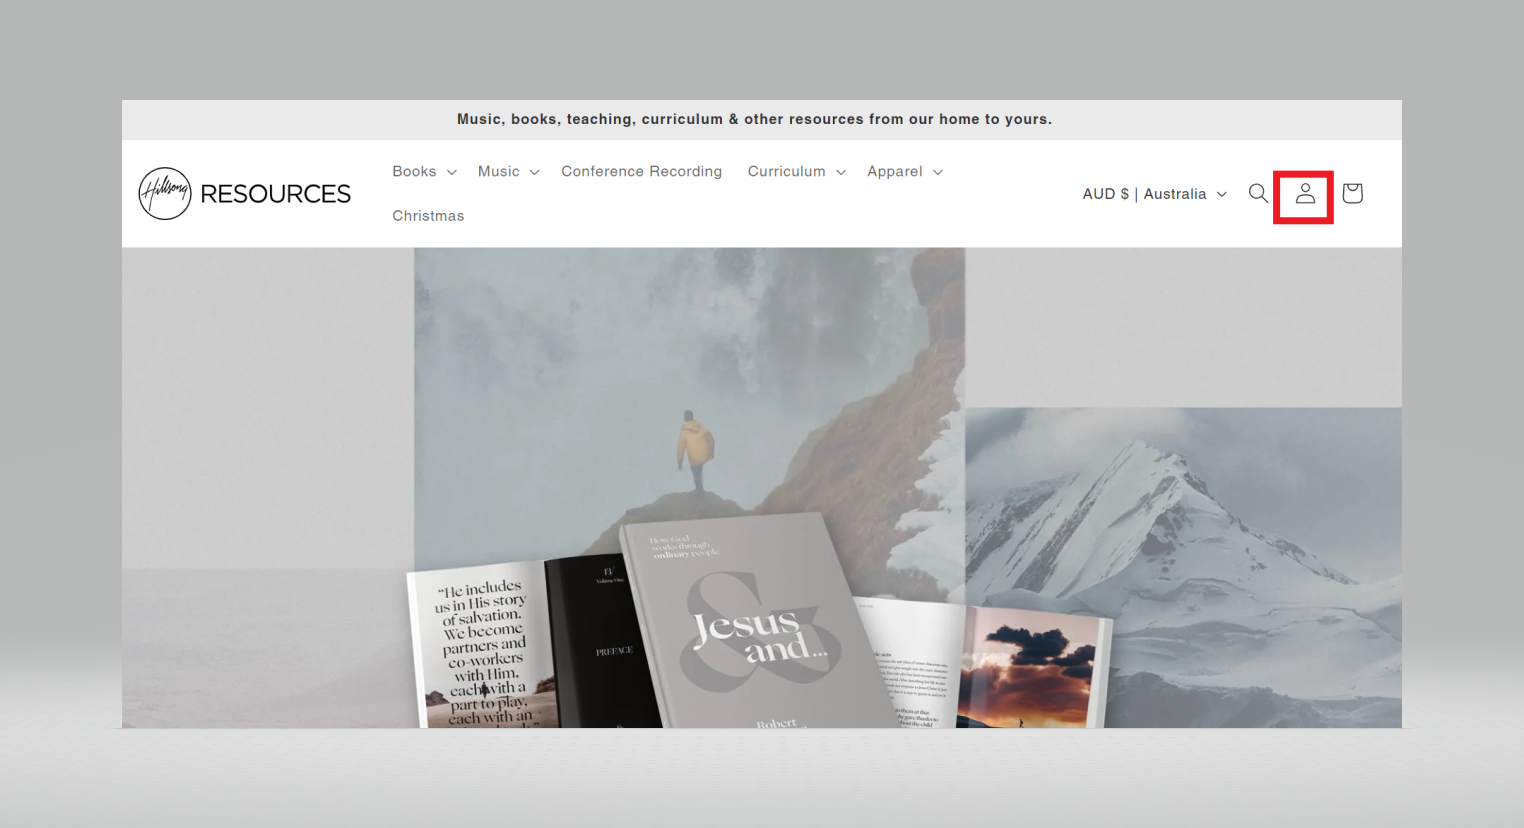Image resolution: width=1524 pixels, height=828 pixels.
Task: Open the shopping cart icon
Action: click(x=1352, y=193)
